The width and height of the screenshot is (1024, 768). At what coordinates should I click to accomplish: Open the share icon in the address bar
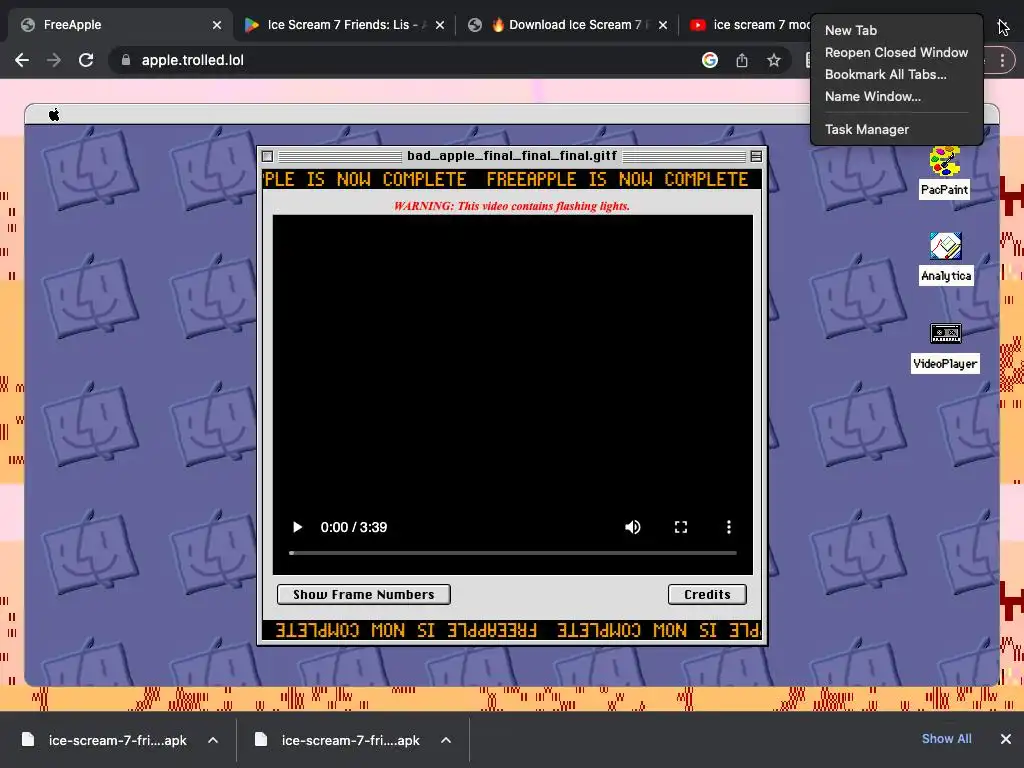click(742, 60)
